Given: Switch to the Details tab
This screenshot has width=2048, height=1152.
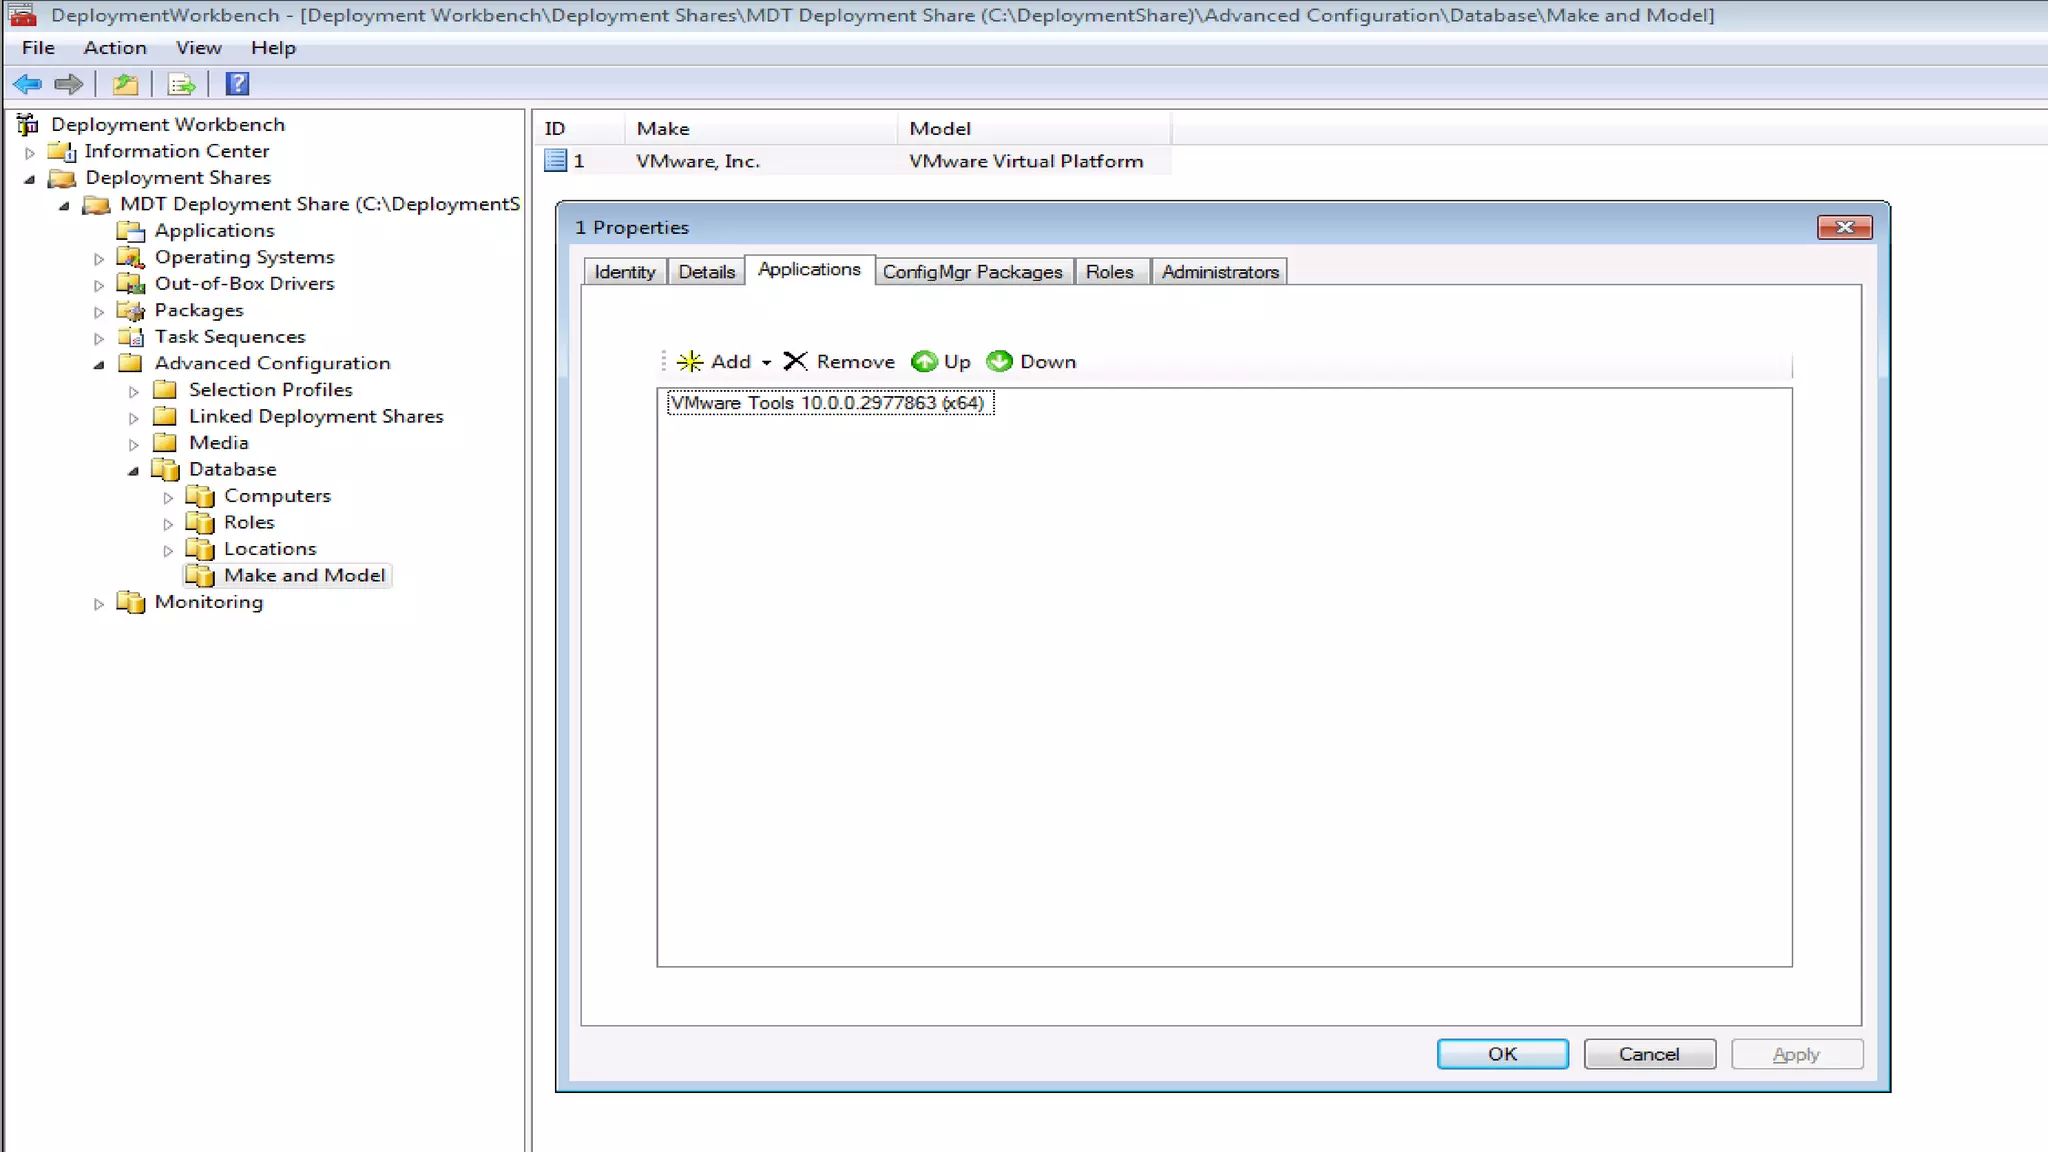Looking at the screenshot, I should [707, 272].
